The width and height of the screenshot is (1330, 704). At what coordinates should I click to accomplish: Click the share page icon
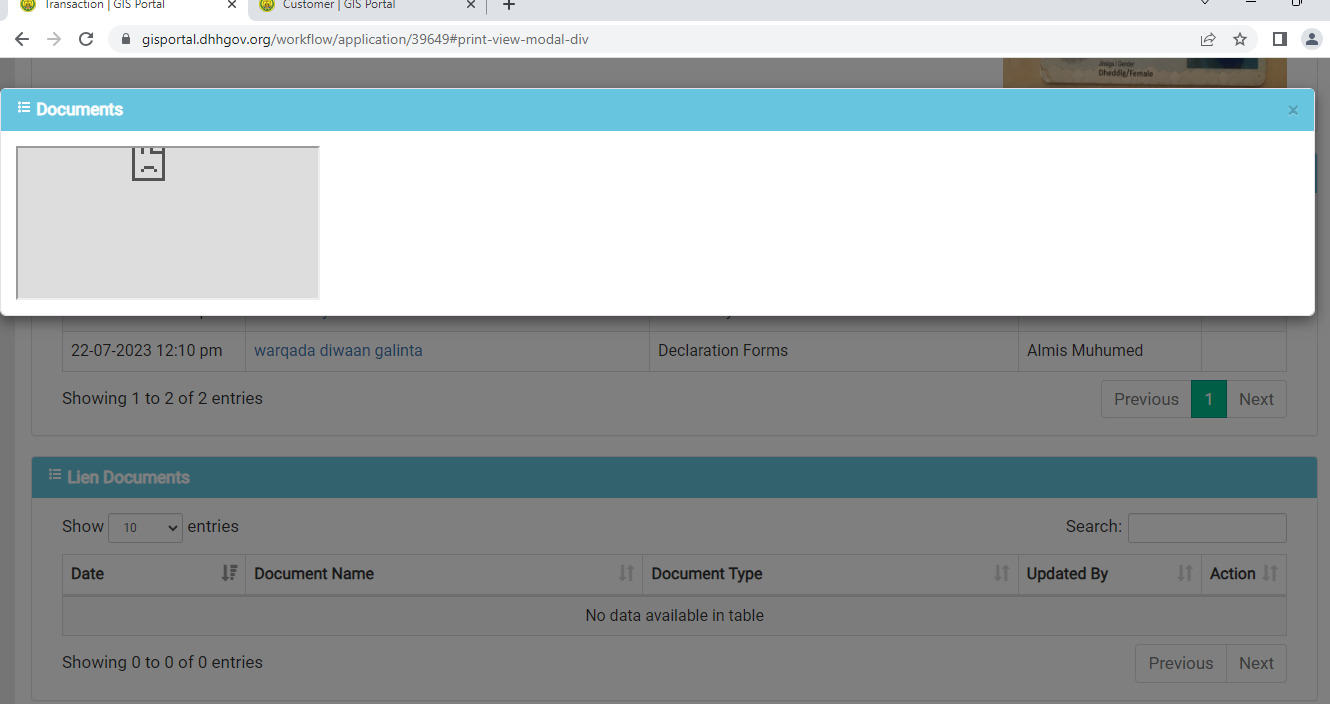(x=1208, y=39)
